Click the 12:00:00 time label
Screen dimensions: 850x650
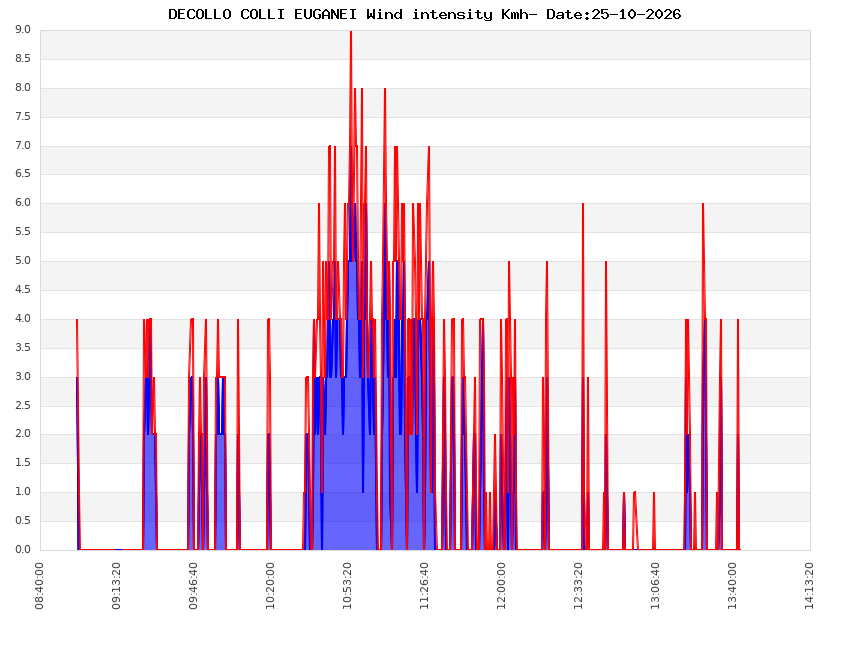pyautogui.click(x=501, y=586)
